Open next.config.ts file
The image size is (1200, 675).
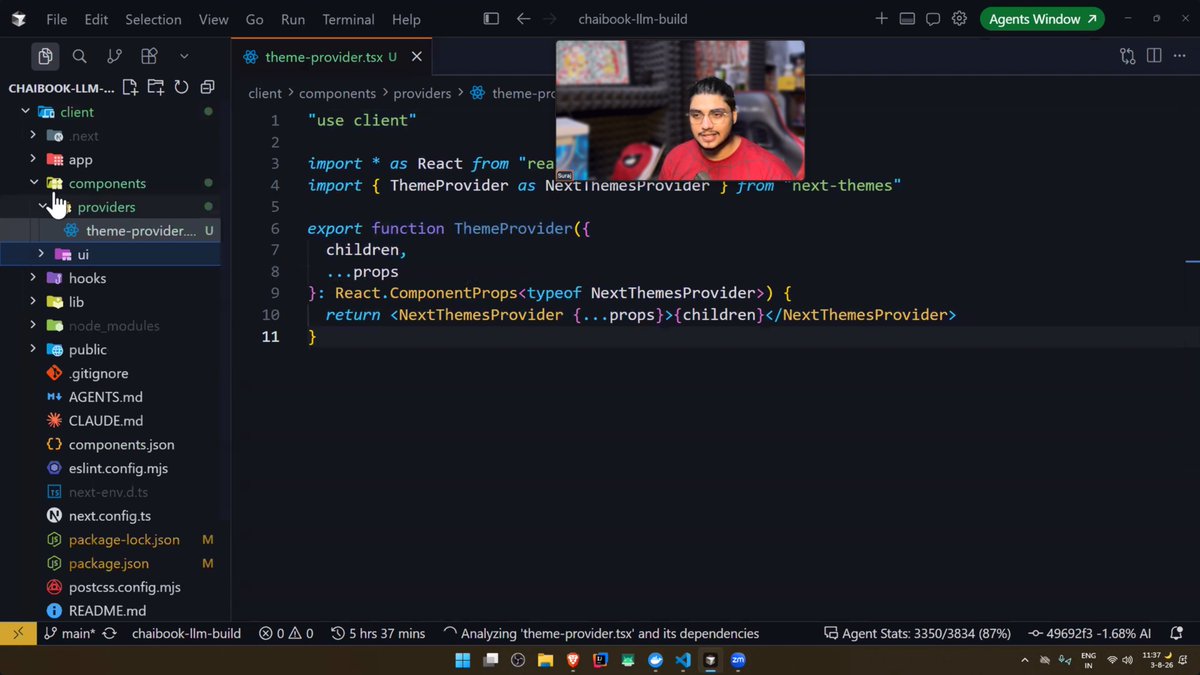pos(110,516)
